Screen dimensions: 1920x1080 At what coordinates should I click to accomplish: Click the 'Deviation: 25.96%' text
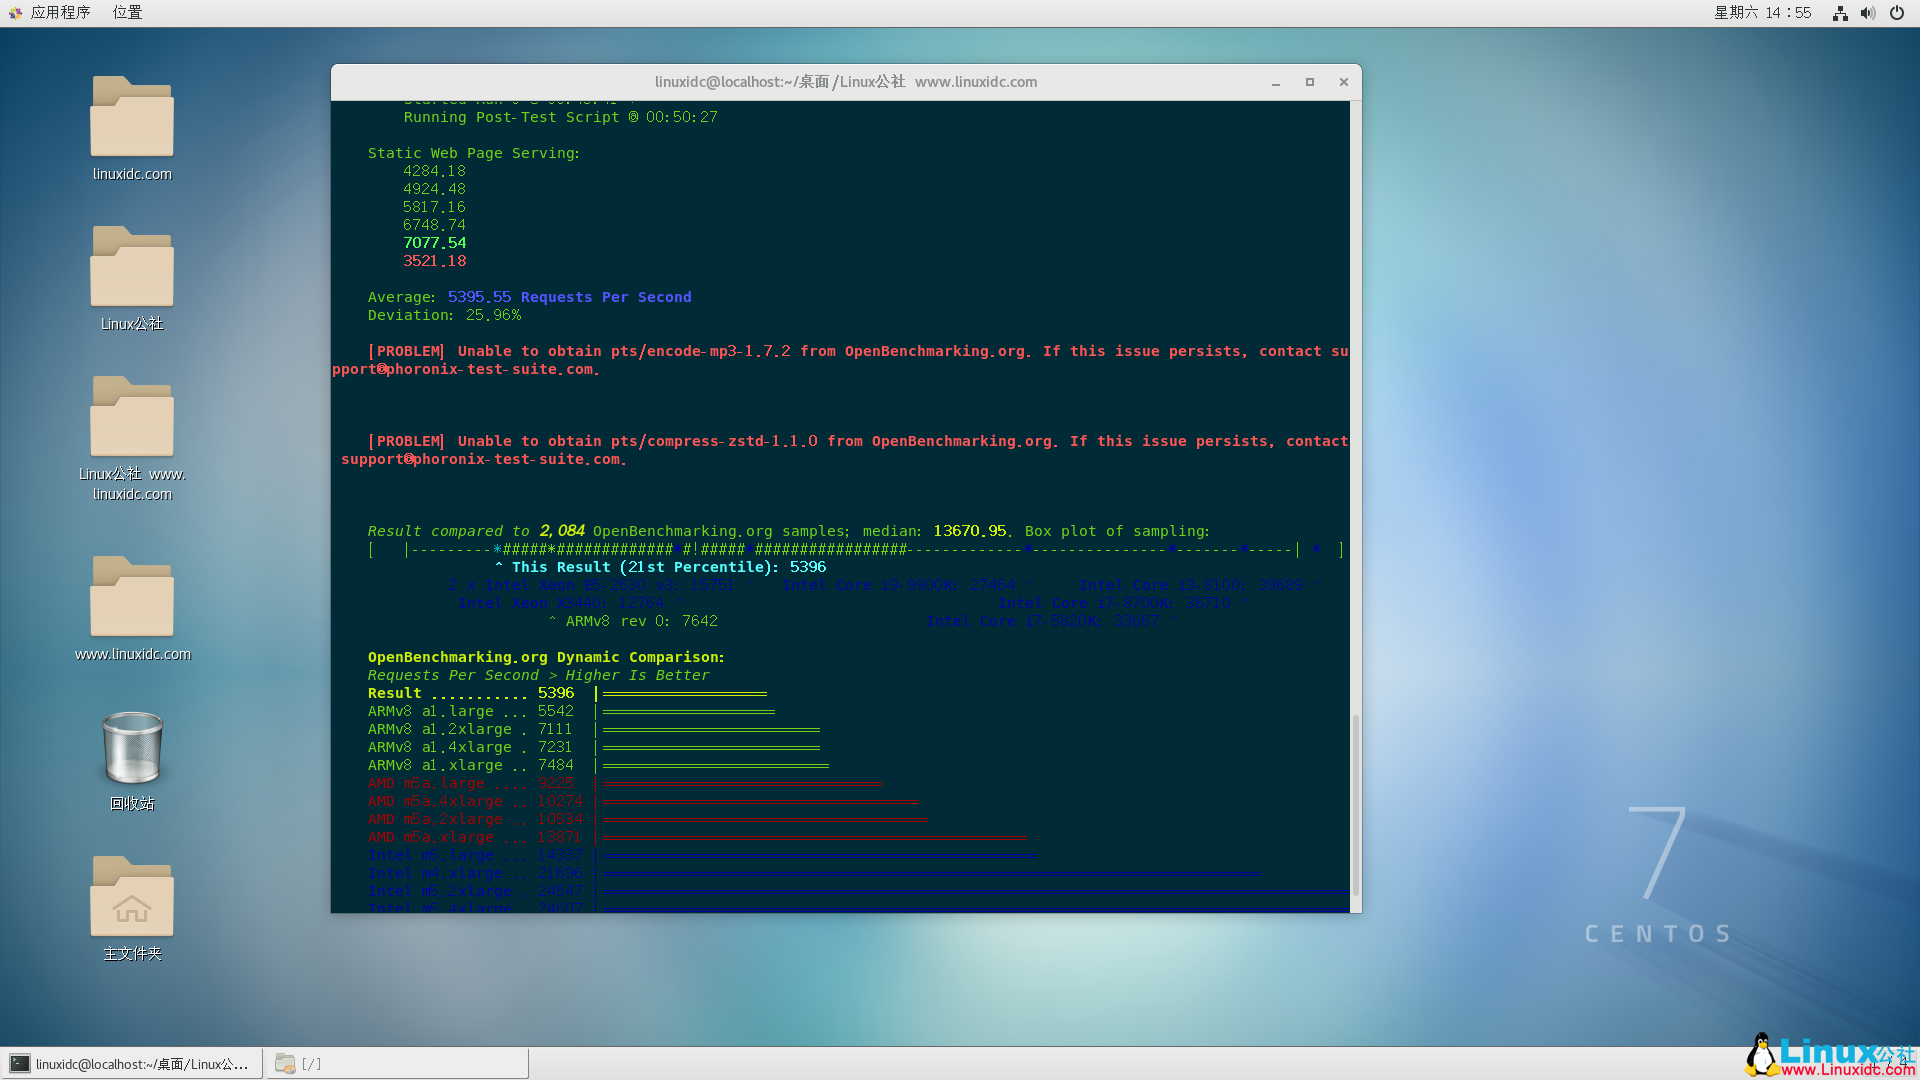(444, 315)
